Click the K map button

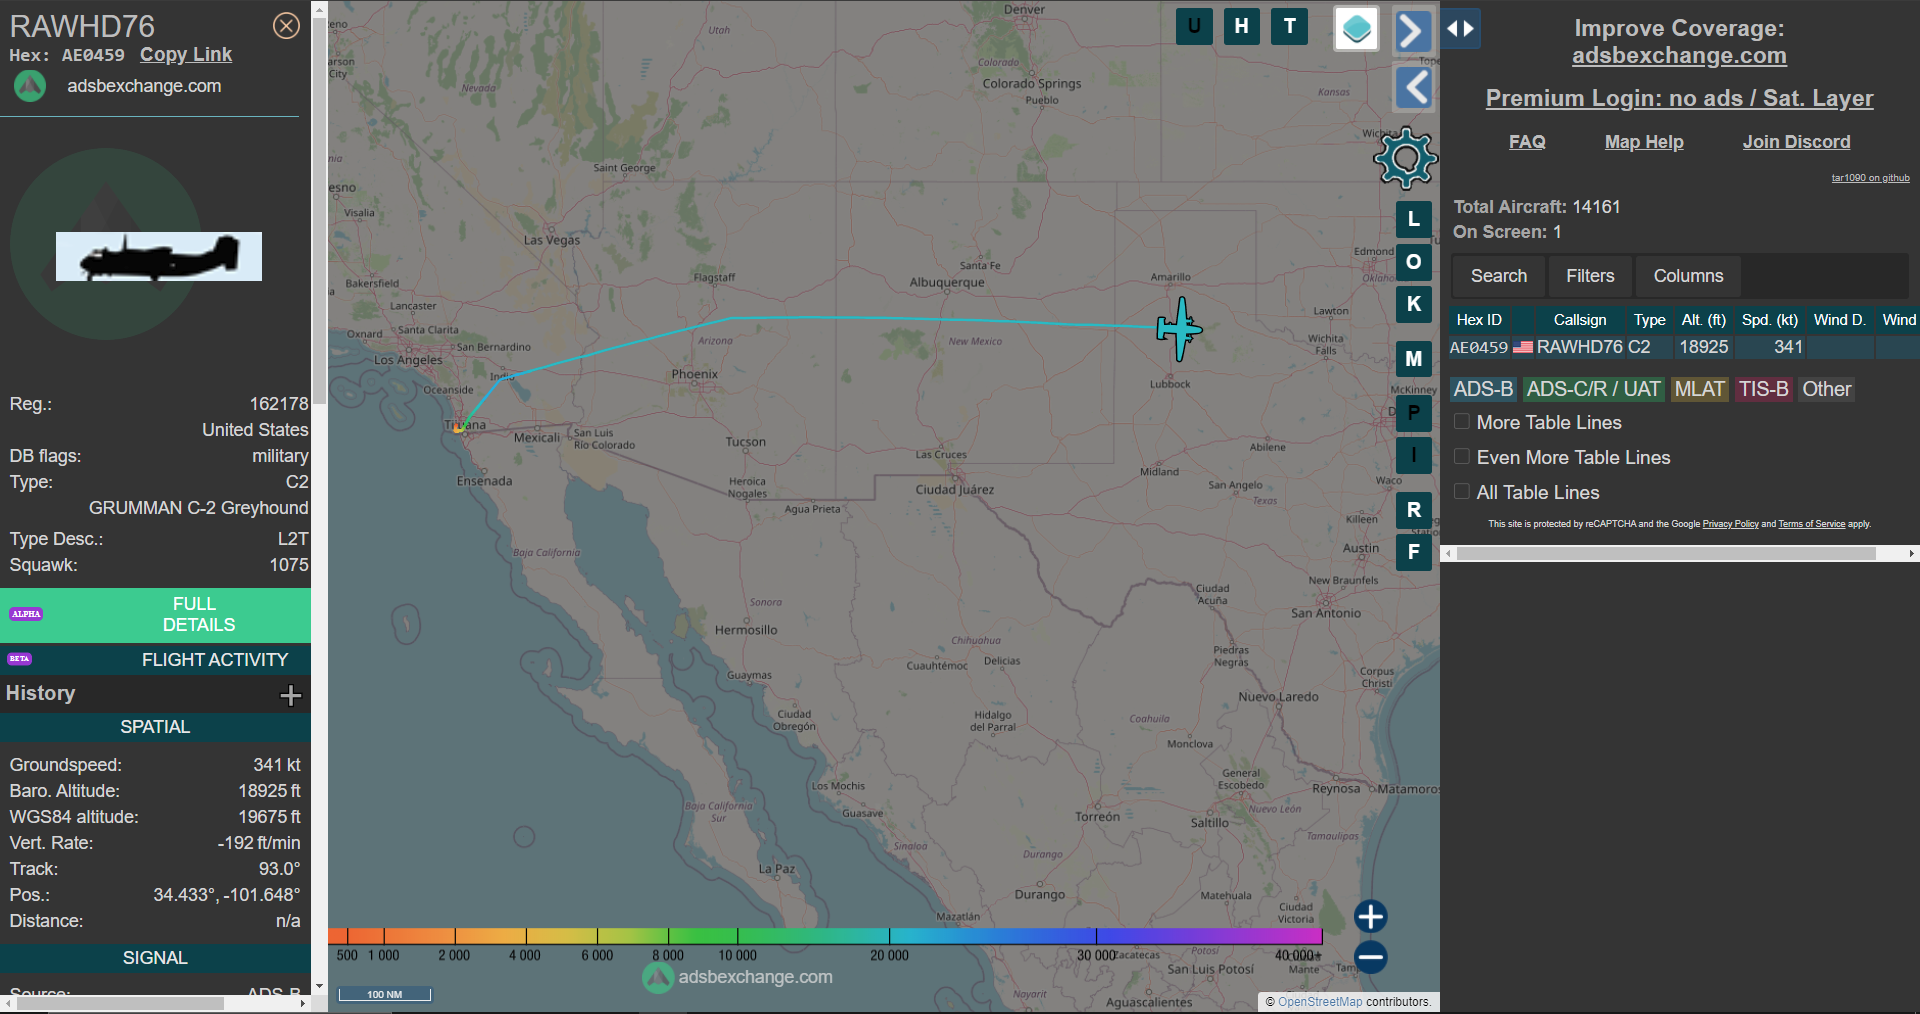point(1413,304)
